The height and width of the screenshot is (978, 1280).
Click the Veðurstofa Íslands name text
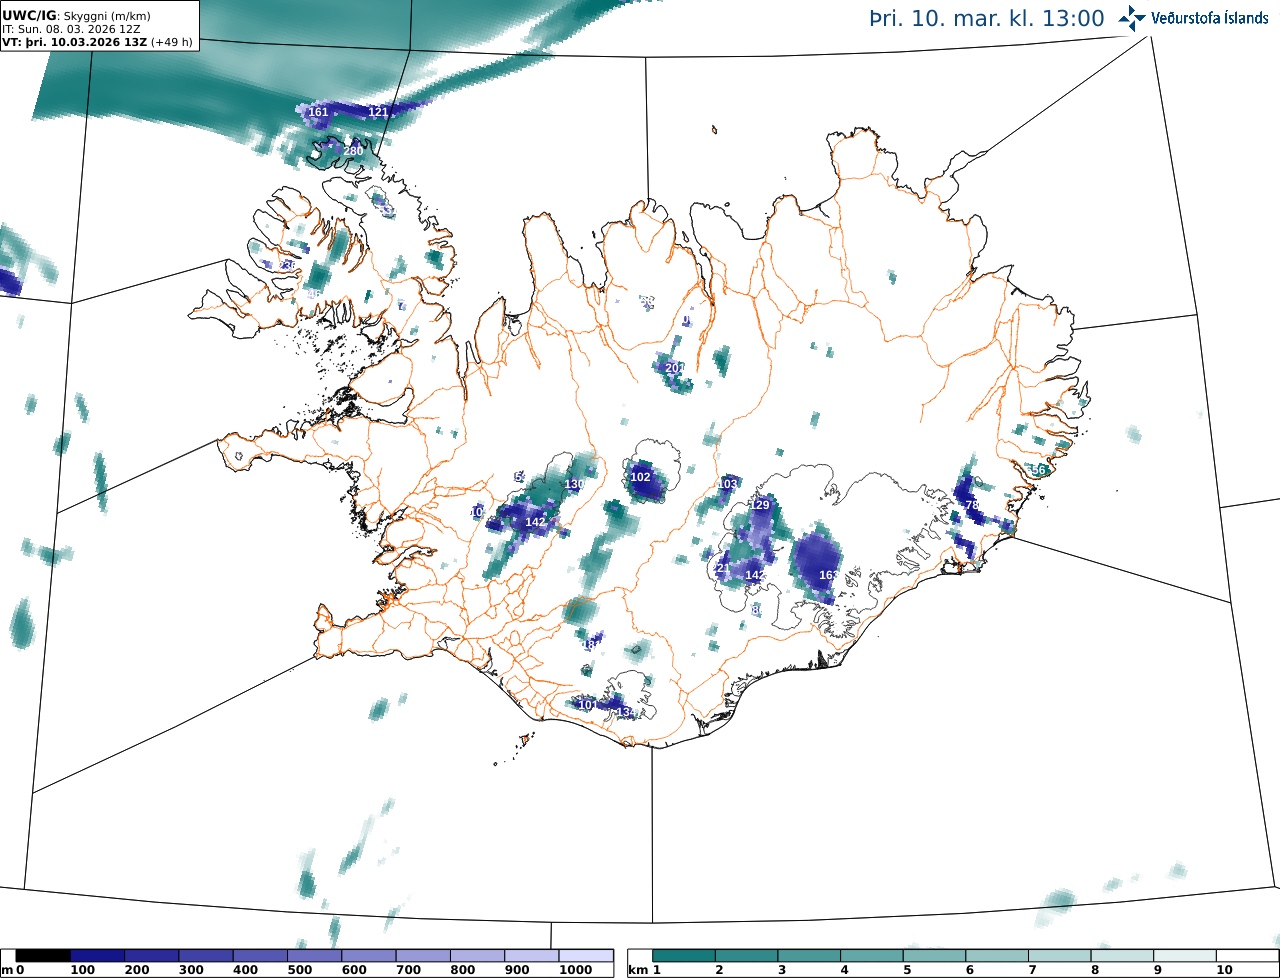tap(1210, 18)
